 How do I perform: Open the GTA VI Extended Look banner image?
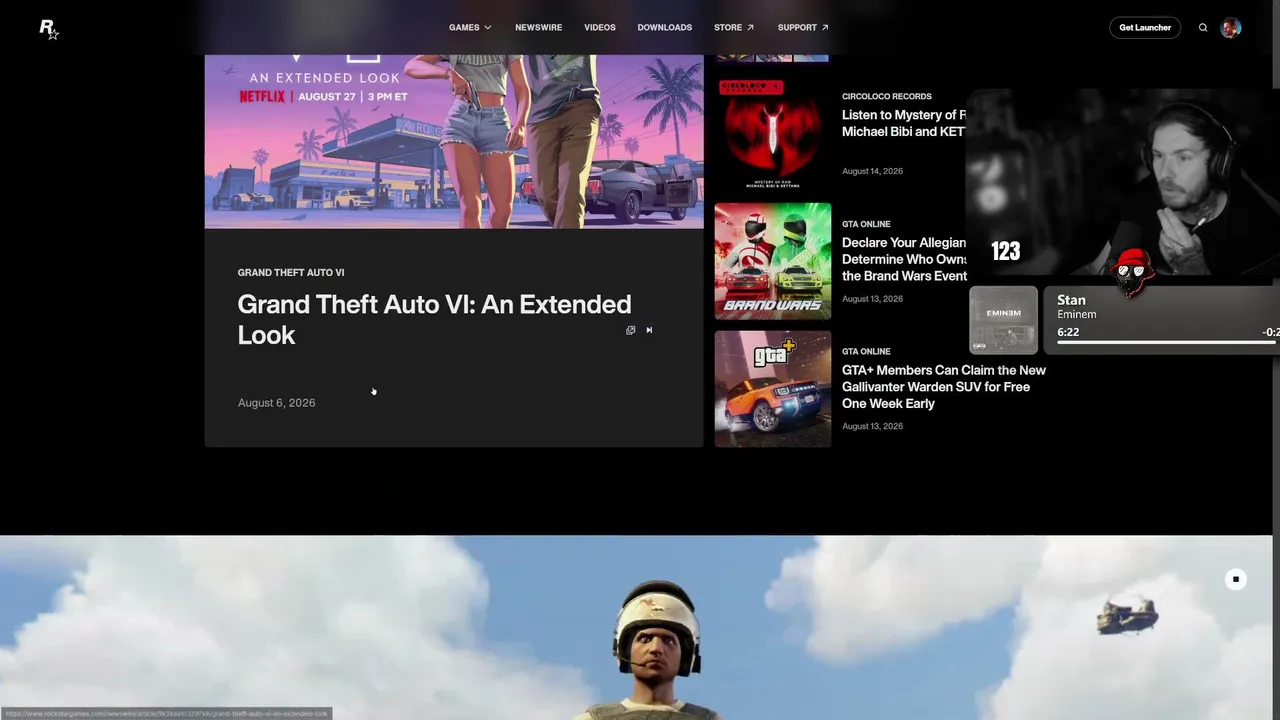tap(454, 141)
